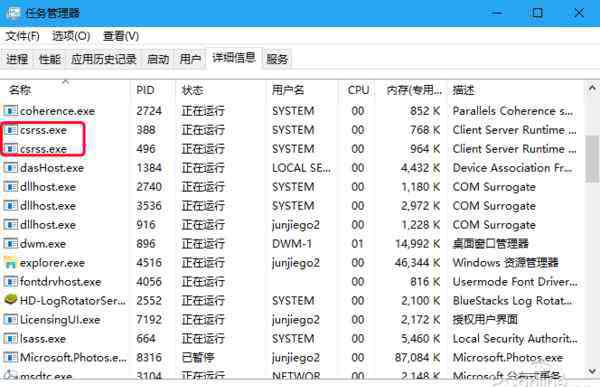Open the 查看(V) menu
Screen dimensions: 600x387
click(121, 36)
